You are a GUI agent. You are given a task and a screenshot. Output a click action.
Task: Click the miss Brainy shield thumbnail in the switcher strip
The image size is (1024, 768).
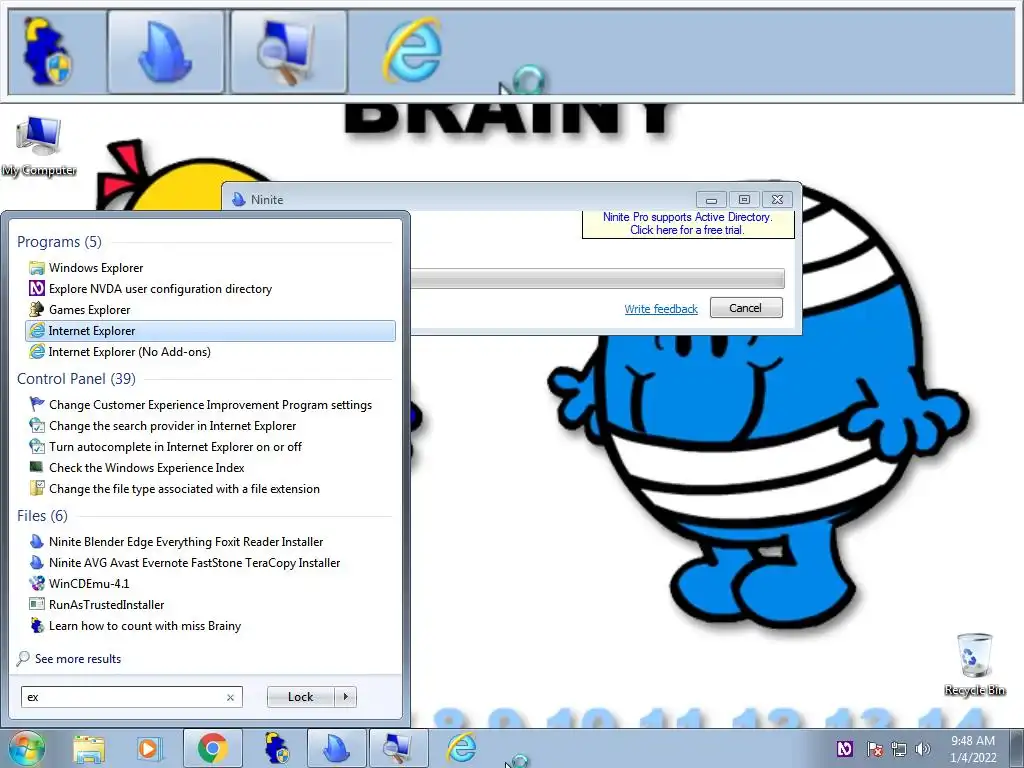tap(48, 52)
